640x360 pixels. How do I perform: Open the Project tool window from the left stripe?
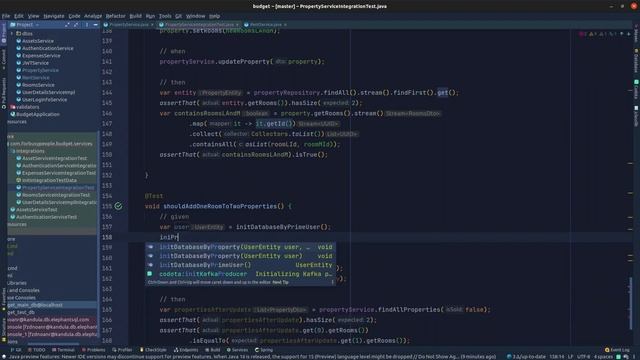tap(3, 33)
